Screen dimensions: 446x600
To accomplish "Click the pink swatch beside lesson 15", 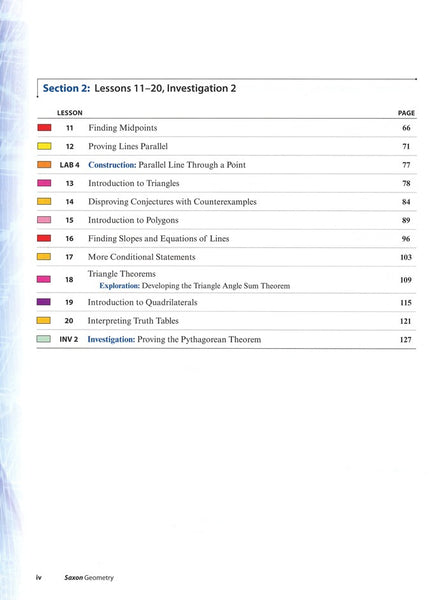I will [x=44, y=220].
